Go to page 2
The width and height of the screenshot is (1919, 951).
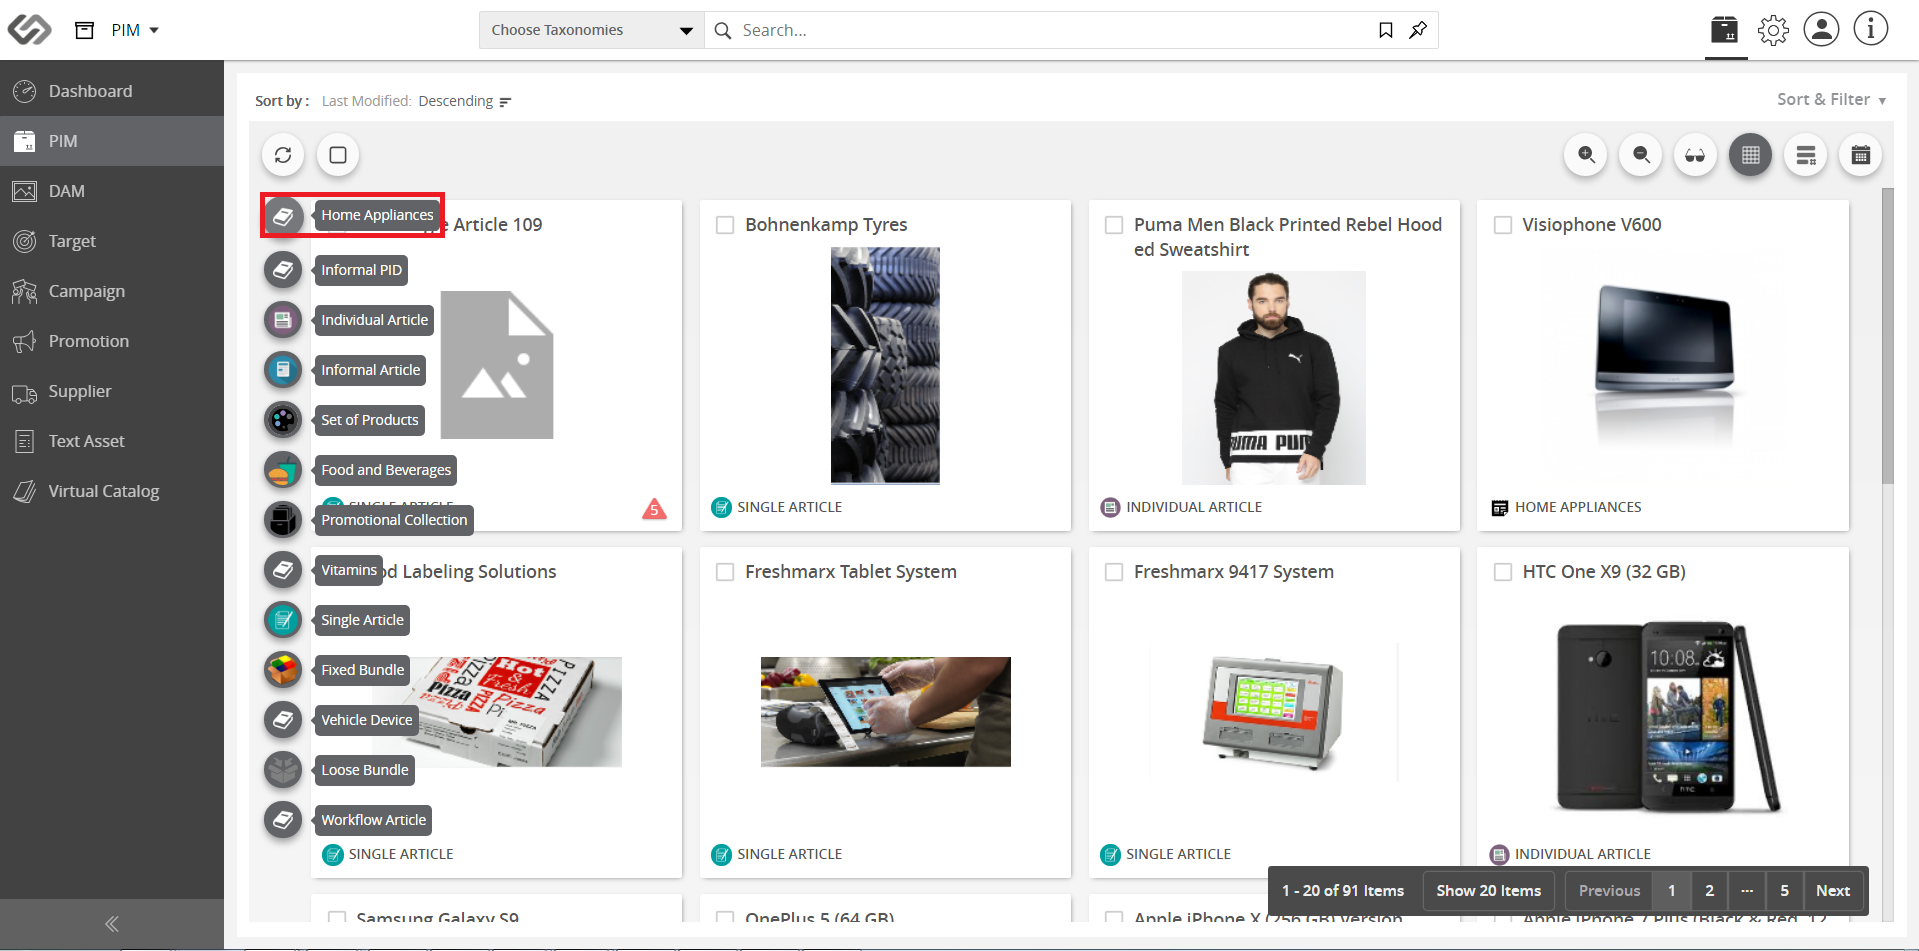click(1709, 891)
